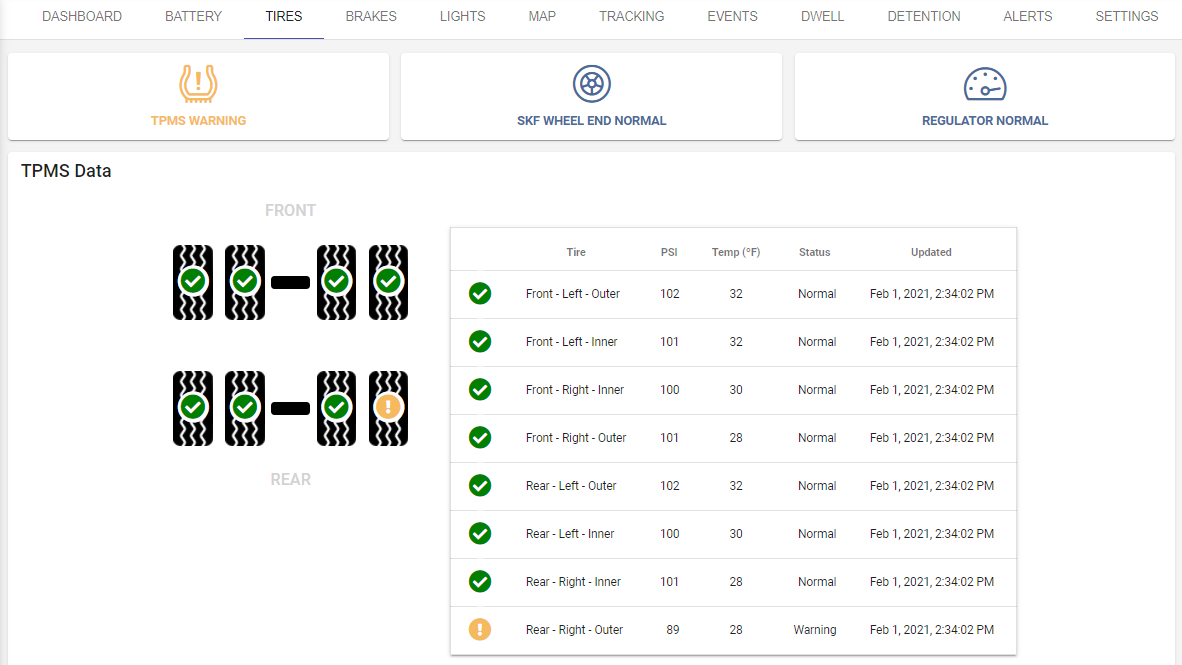Image resolution: width=1182 pixels, height=665 pixels.
Task: Click the SKF Wheel End wheel icon
Action: tap(591, 85)
